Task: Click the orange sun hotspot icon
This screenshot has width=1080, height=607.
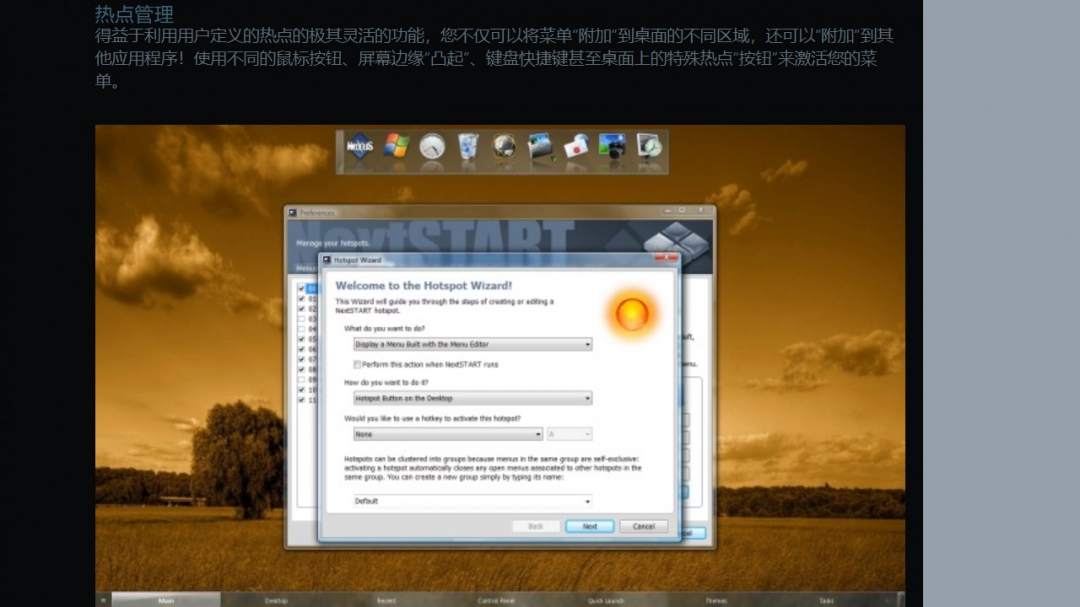Action: pyautogui.click(x=632, y=314)
